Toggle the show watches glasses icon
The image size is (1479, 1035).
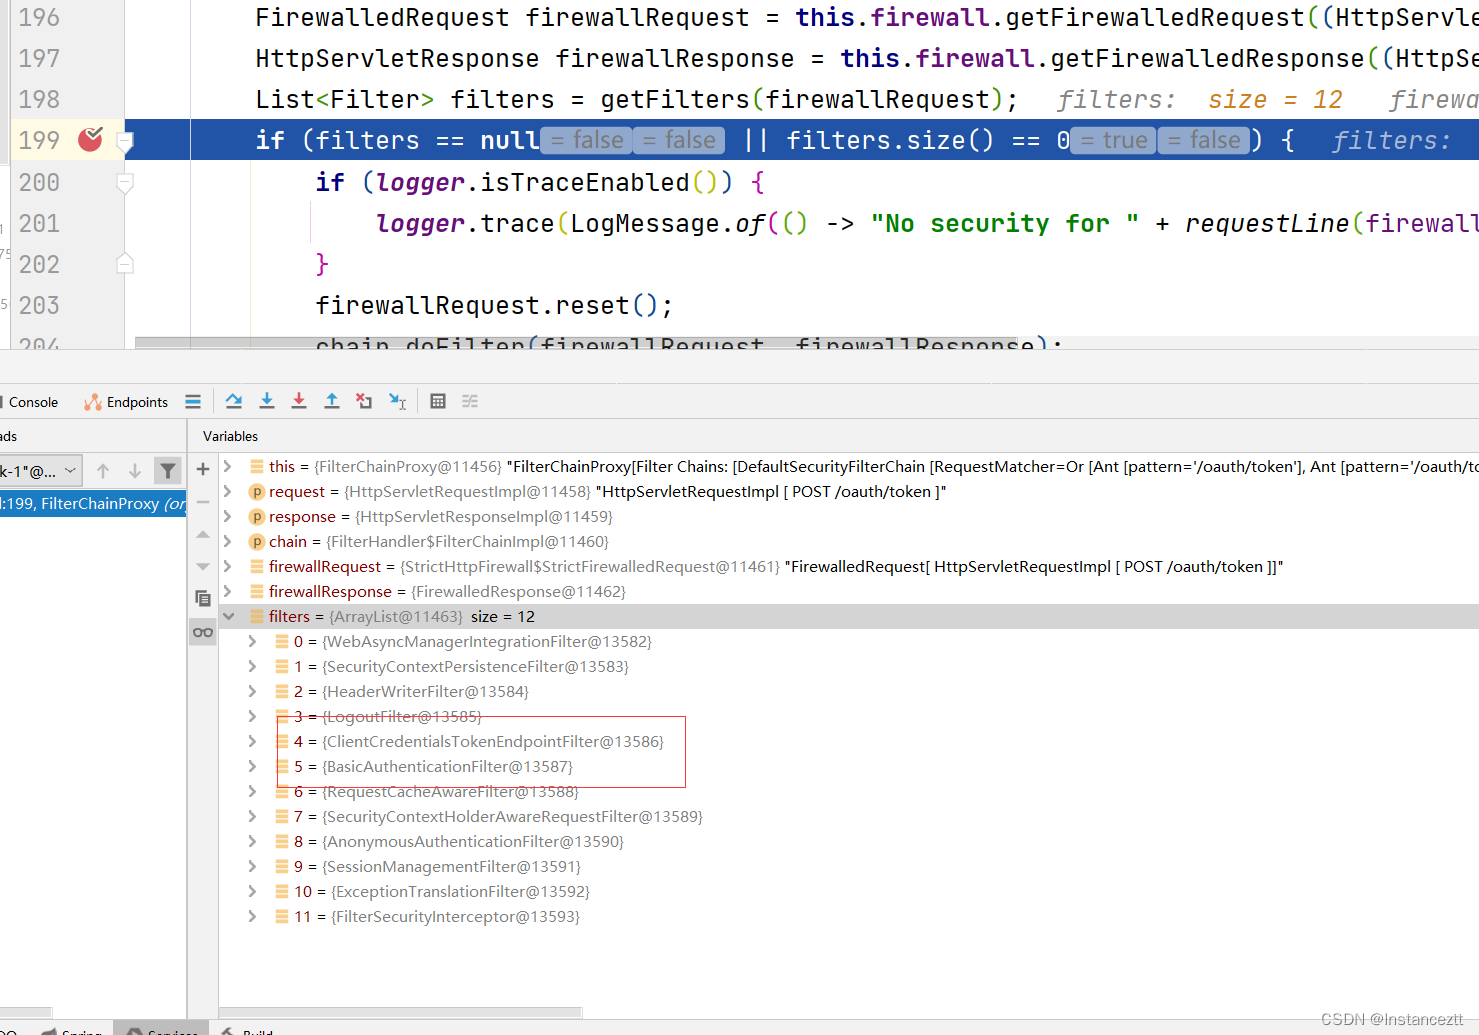tap(203, 632)
